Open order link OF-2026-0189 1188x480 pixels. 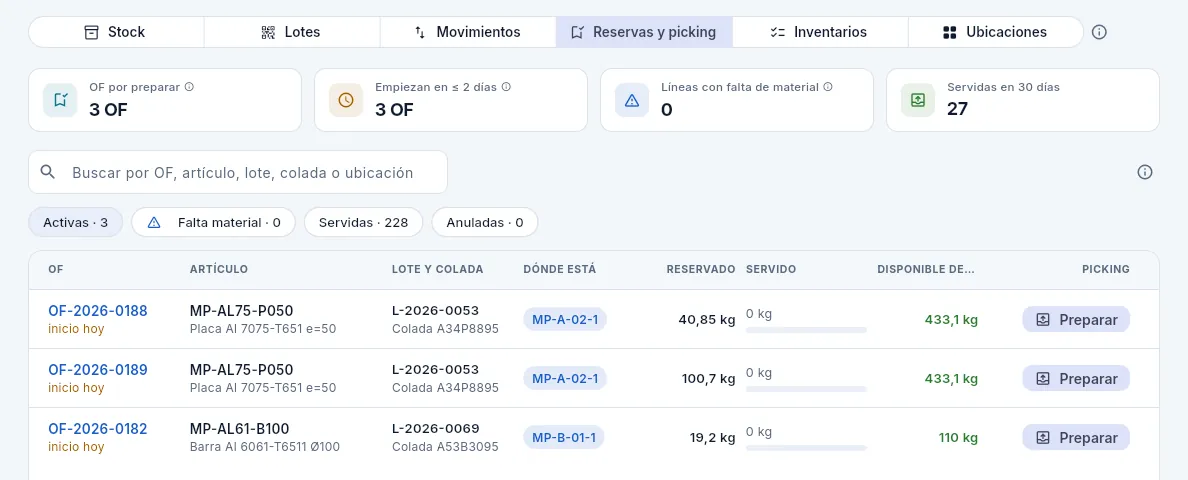(98, 369)
